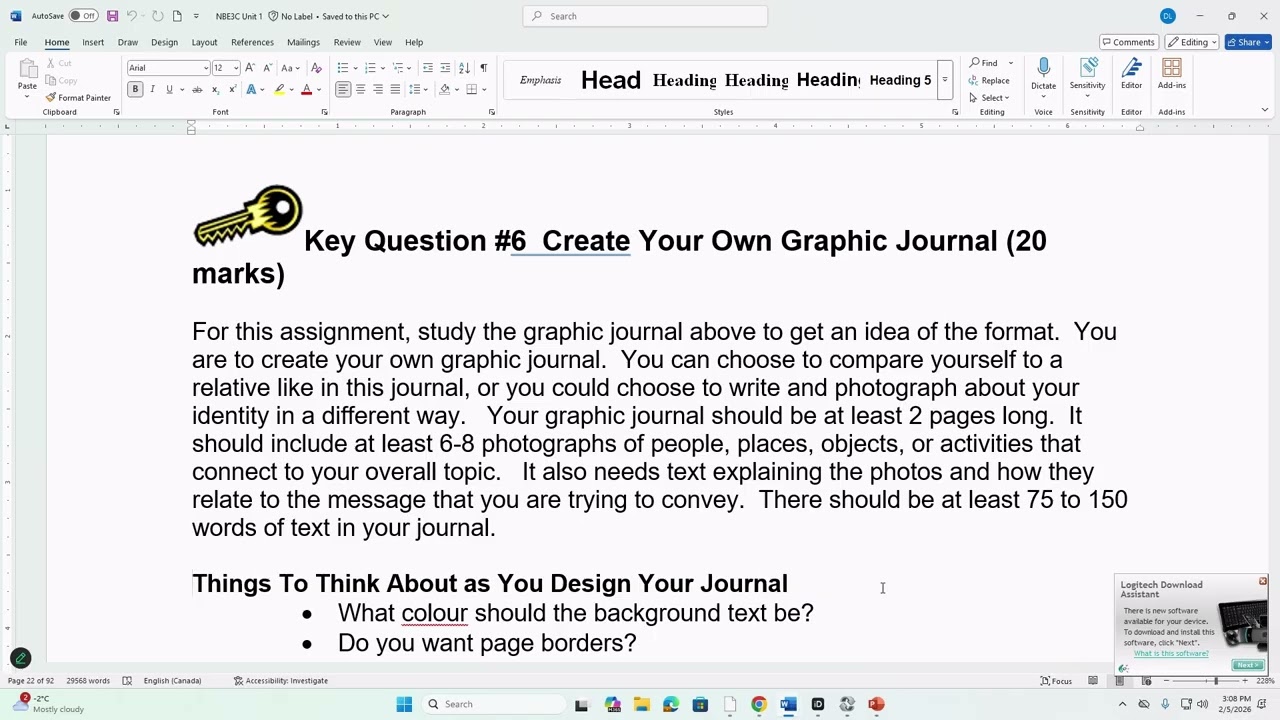Open the Add-ins icon
The width and height of the screenshot is (1280, 720).
(x=1171, y=74)
